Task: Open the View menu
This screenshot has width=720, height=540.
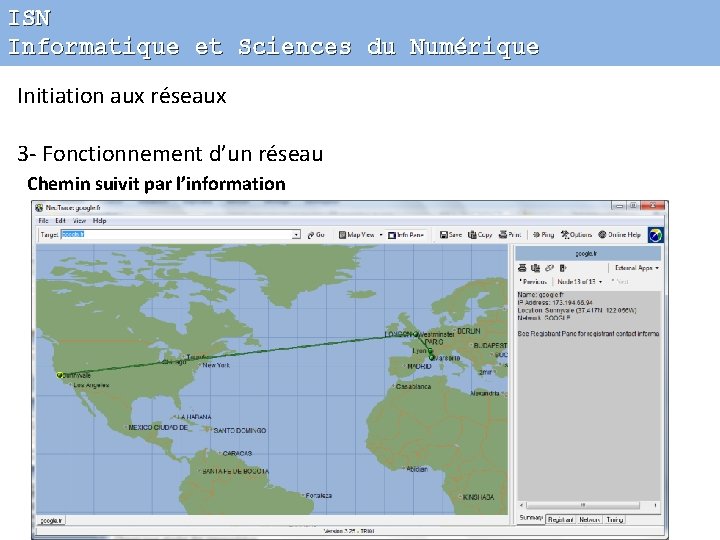Action: click(x=79, y=220)
